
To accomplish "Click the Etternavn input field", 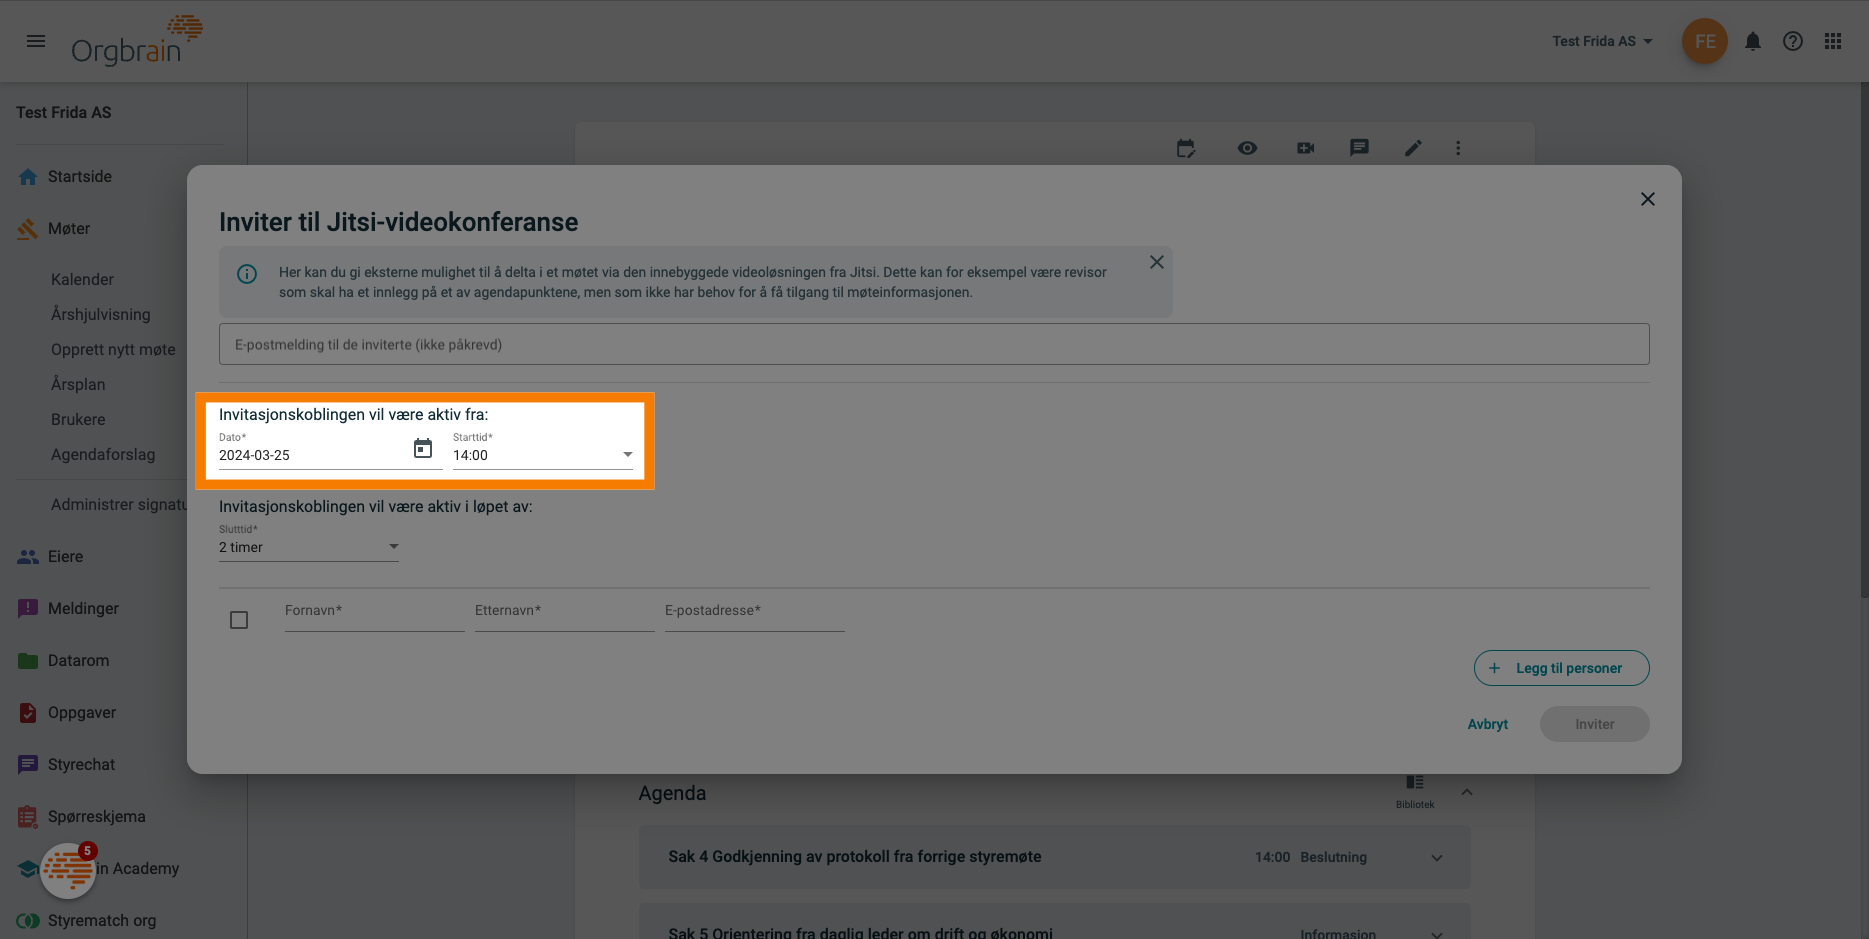I will click(564, 612).
